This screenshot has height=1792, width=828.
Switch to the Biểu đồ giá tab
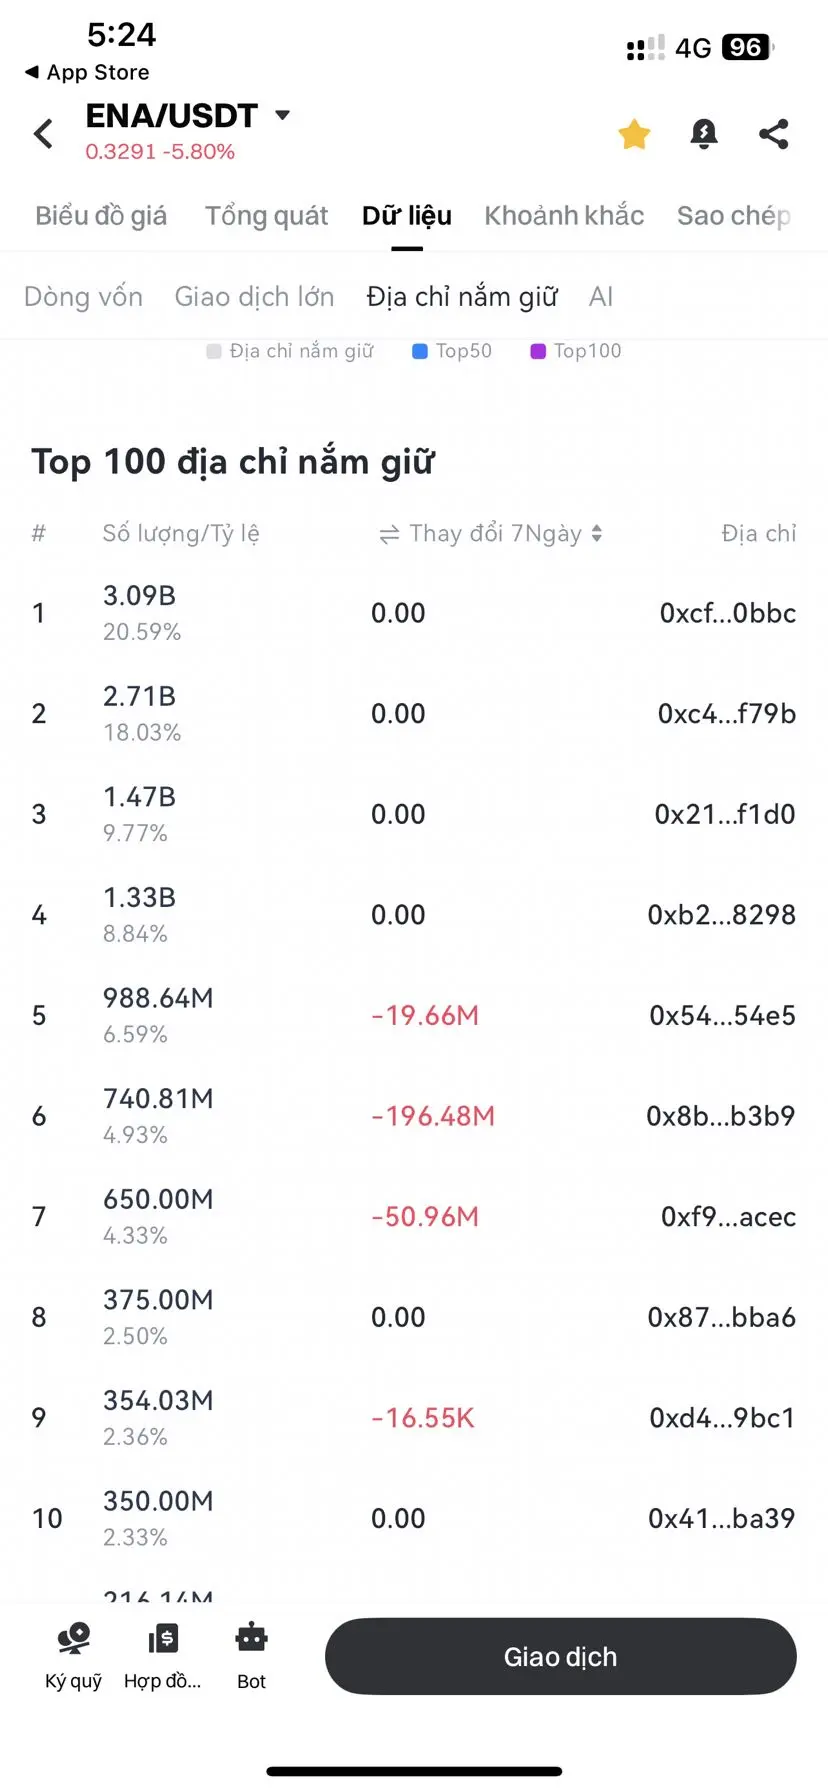click(x=101, y=215)
